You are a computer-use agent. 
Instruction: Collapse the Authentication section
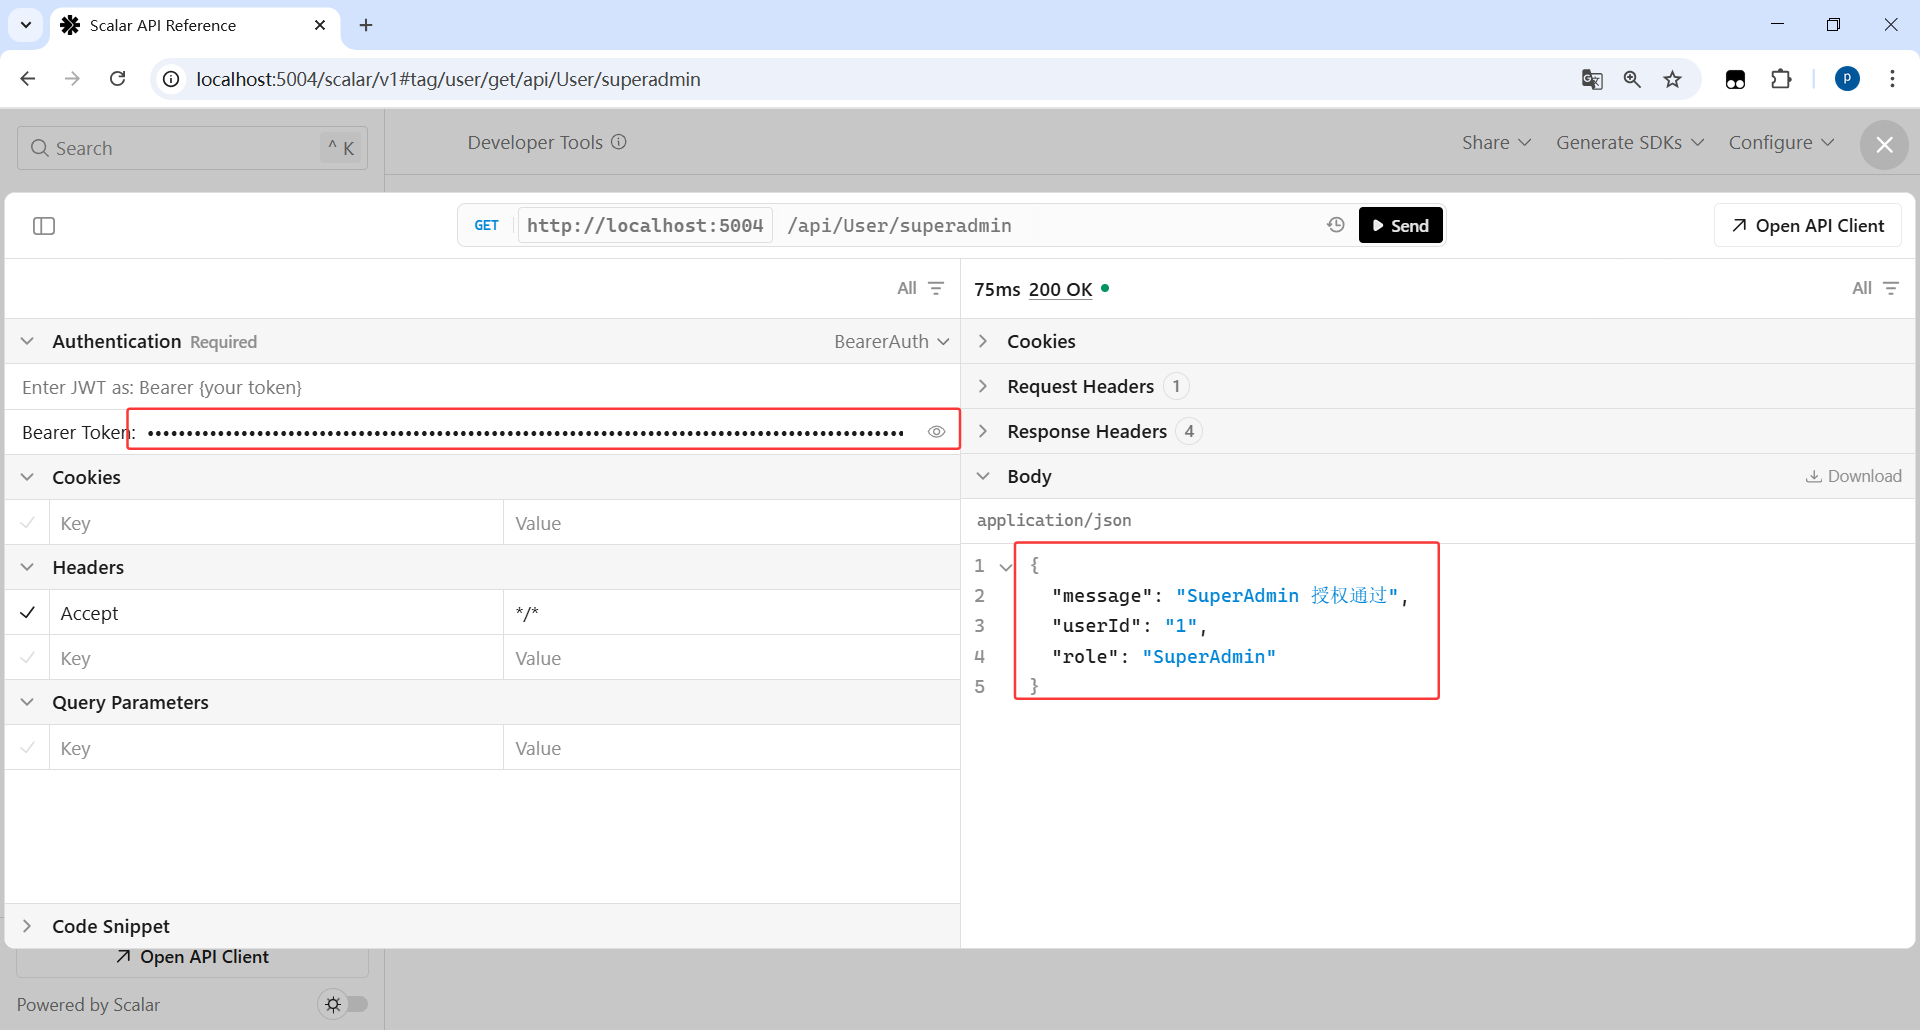tap(27, 341)
